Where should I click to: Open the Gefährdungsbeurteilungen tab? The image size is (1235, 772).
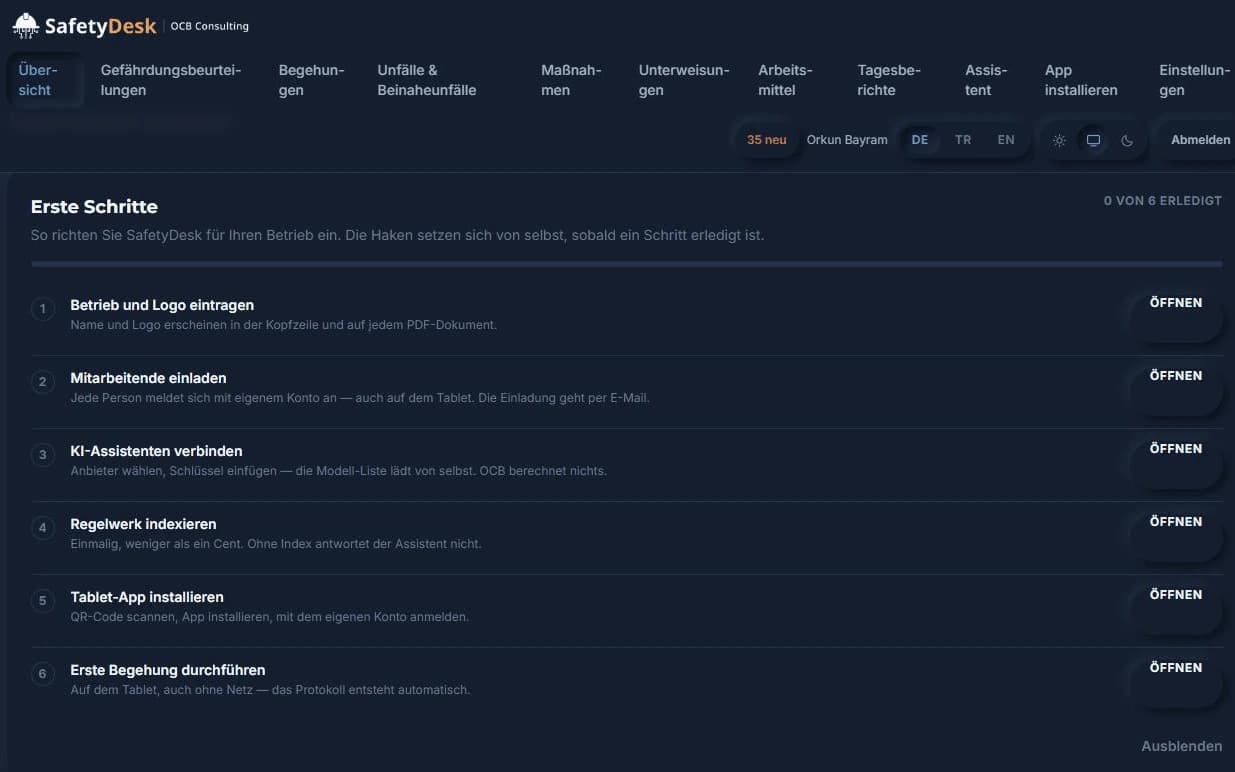point(171,80)
